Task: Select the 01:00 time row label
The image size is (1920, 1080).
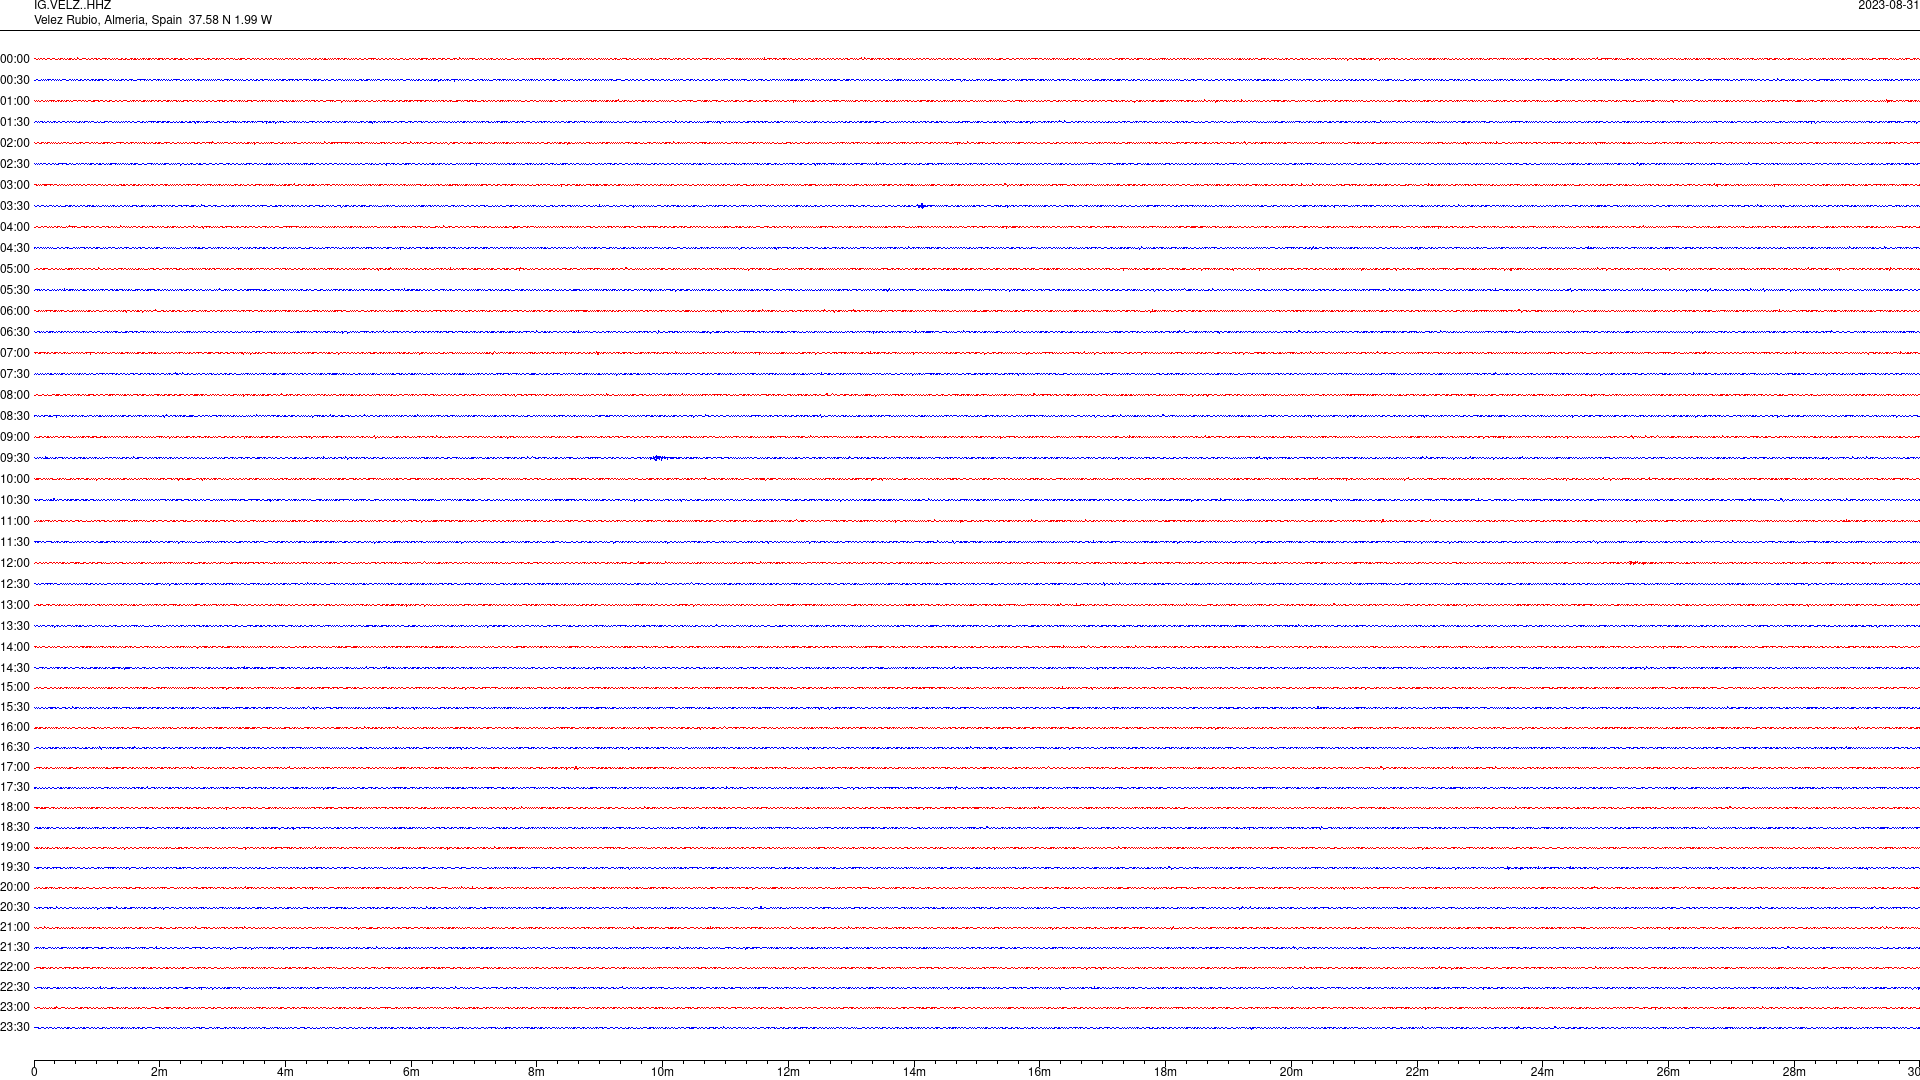Action: (x=15, y=101)
